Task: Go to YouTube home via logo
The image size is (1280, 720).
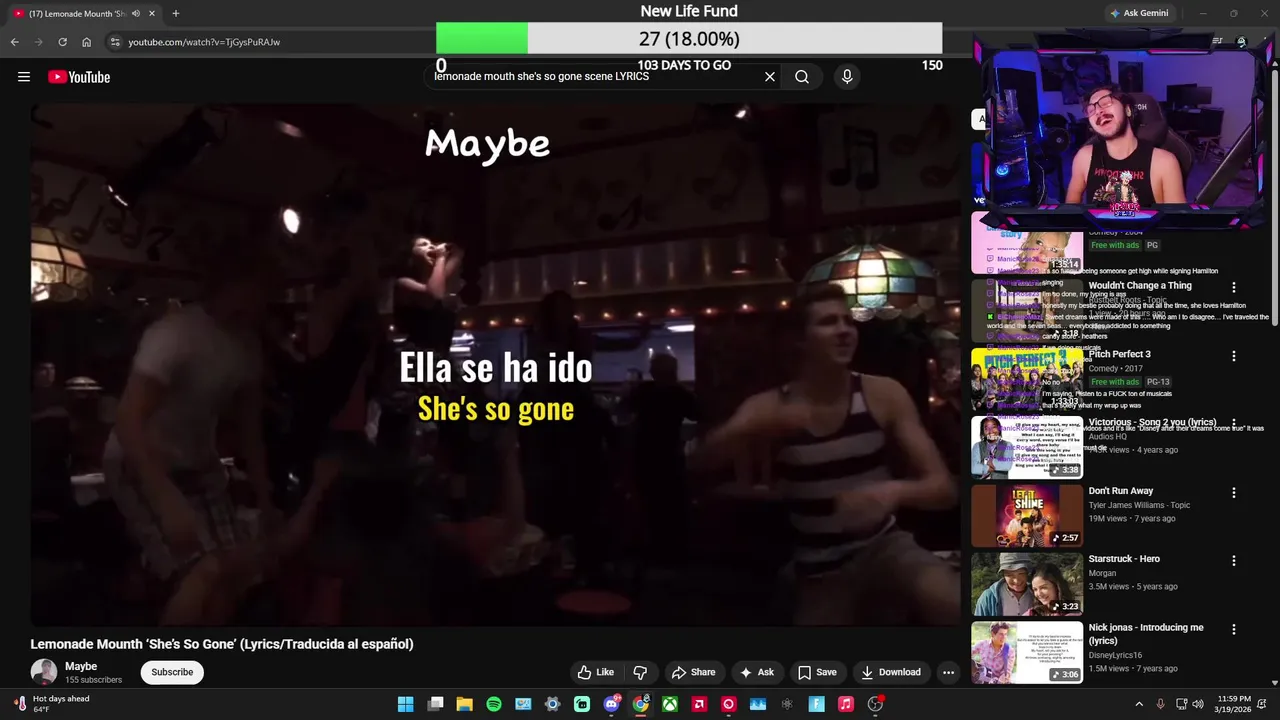Action: (x=79, y=77)
